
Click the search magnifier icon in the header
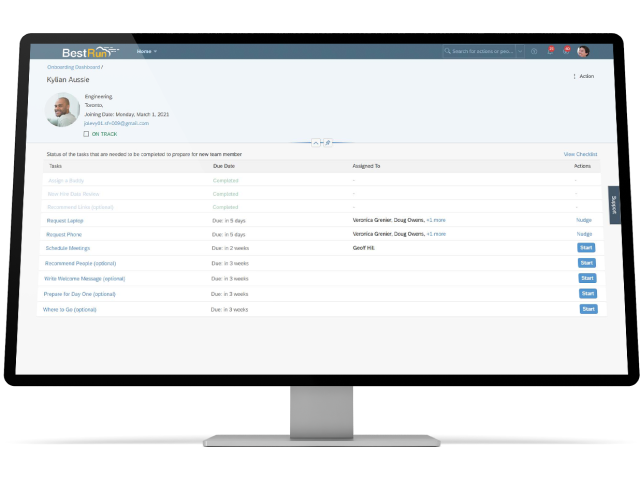tap(447, 51)
